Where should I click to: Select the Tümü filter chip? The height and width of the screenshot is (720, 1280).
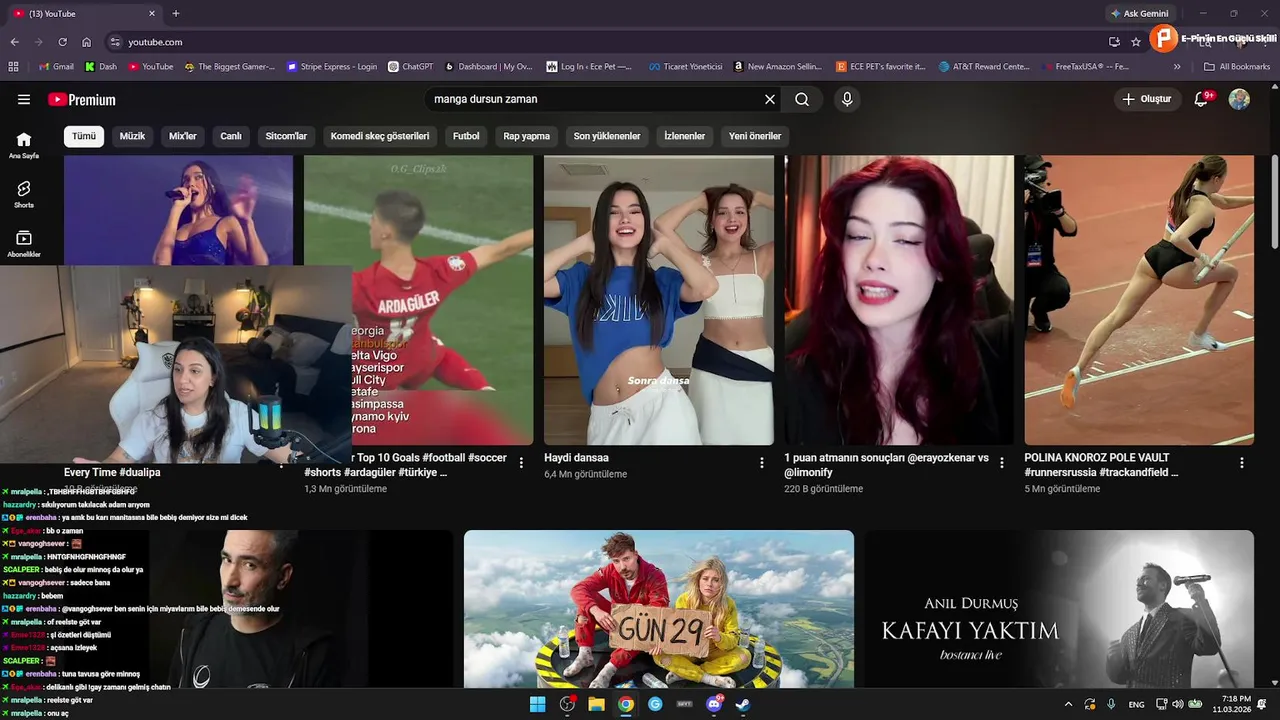pos(84,136)
